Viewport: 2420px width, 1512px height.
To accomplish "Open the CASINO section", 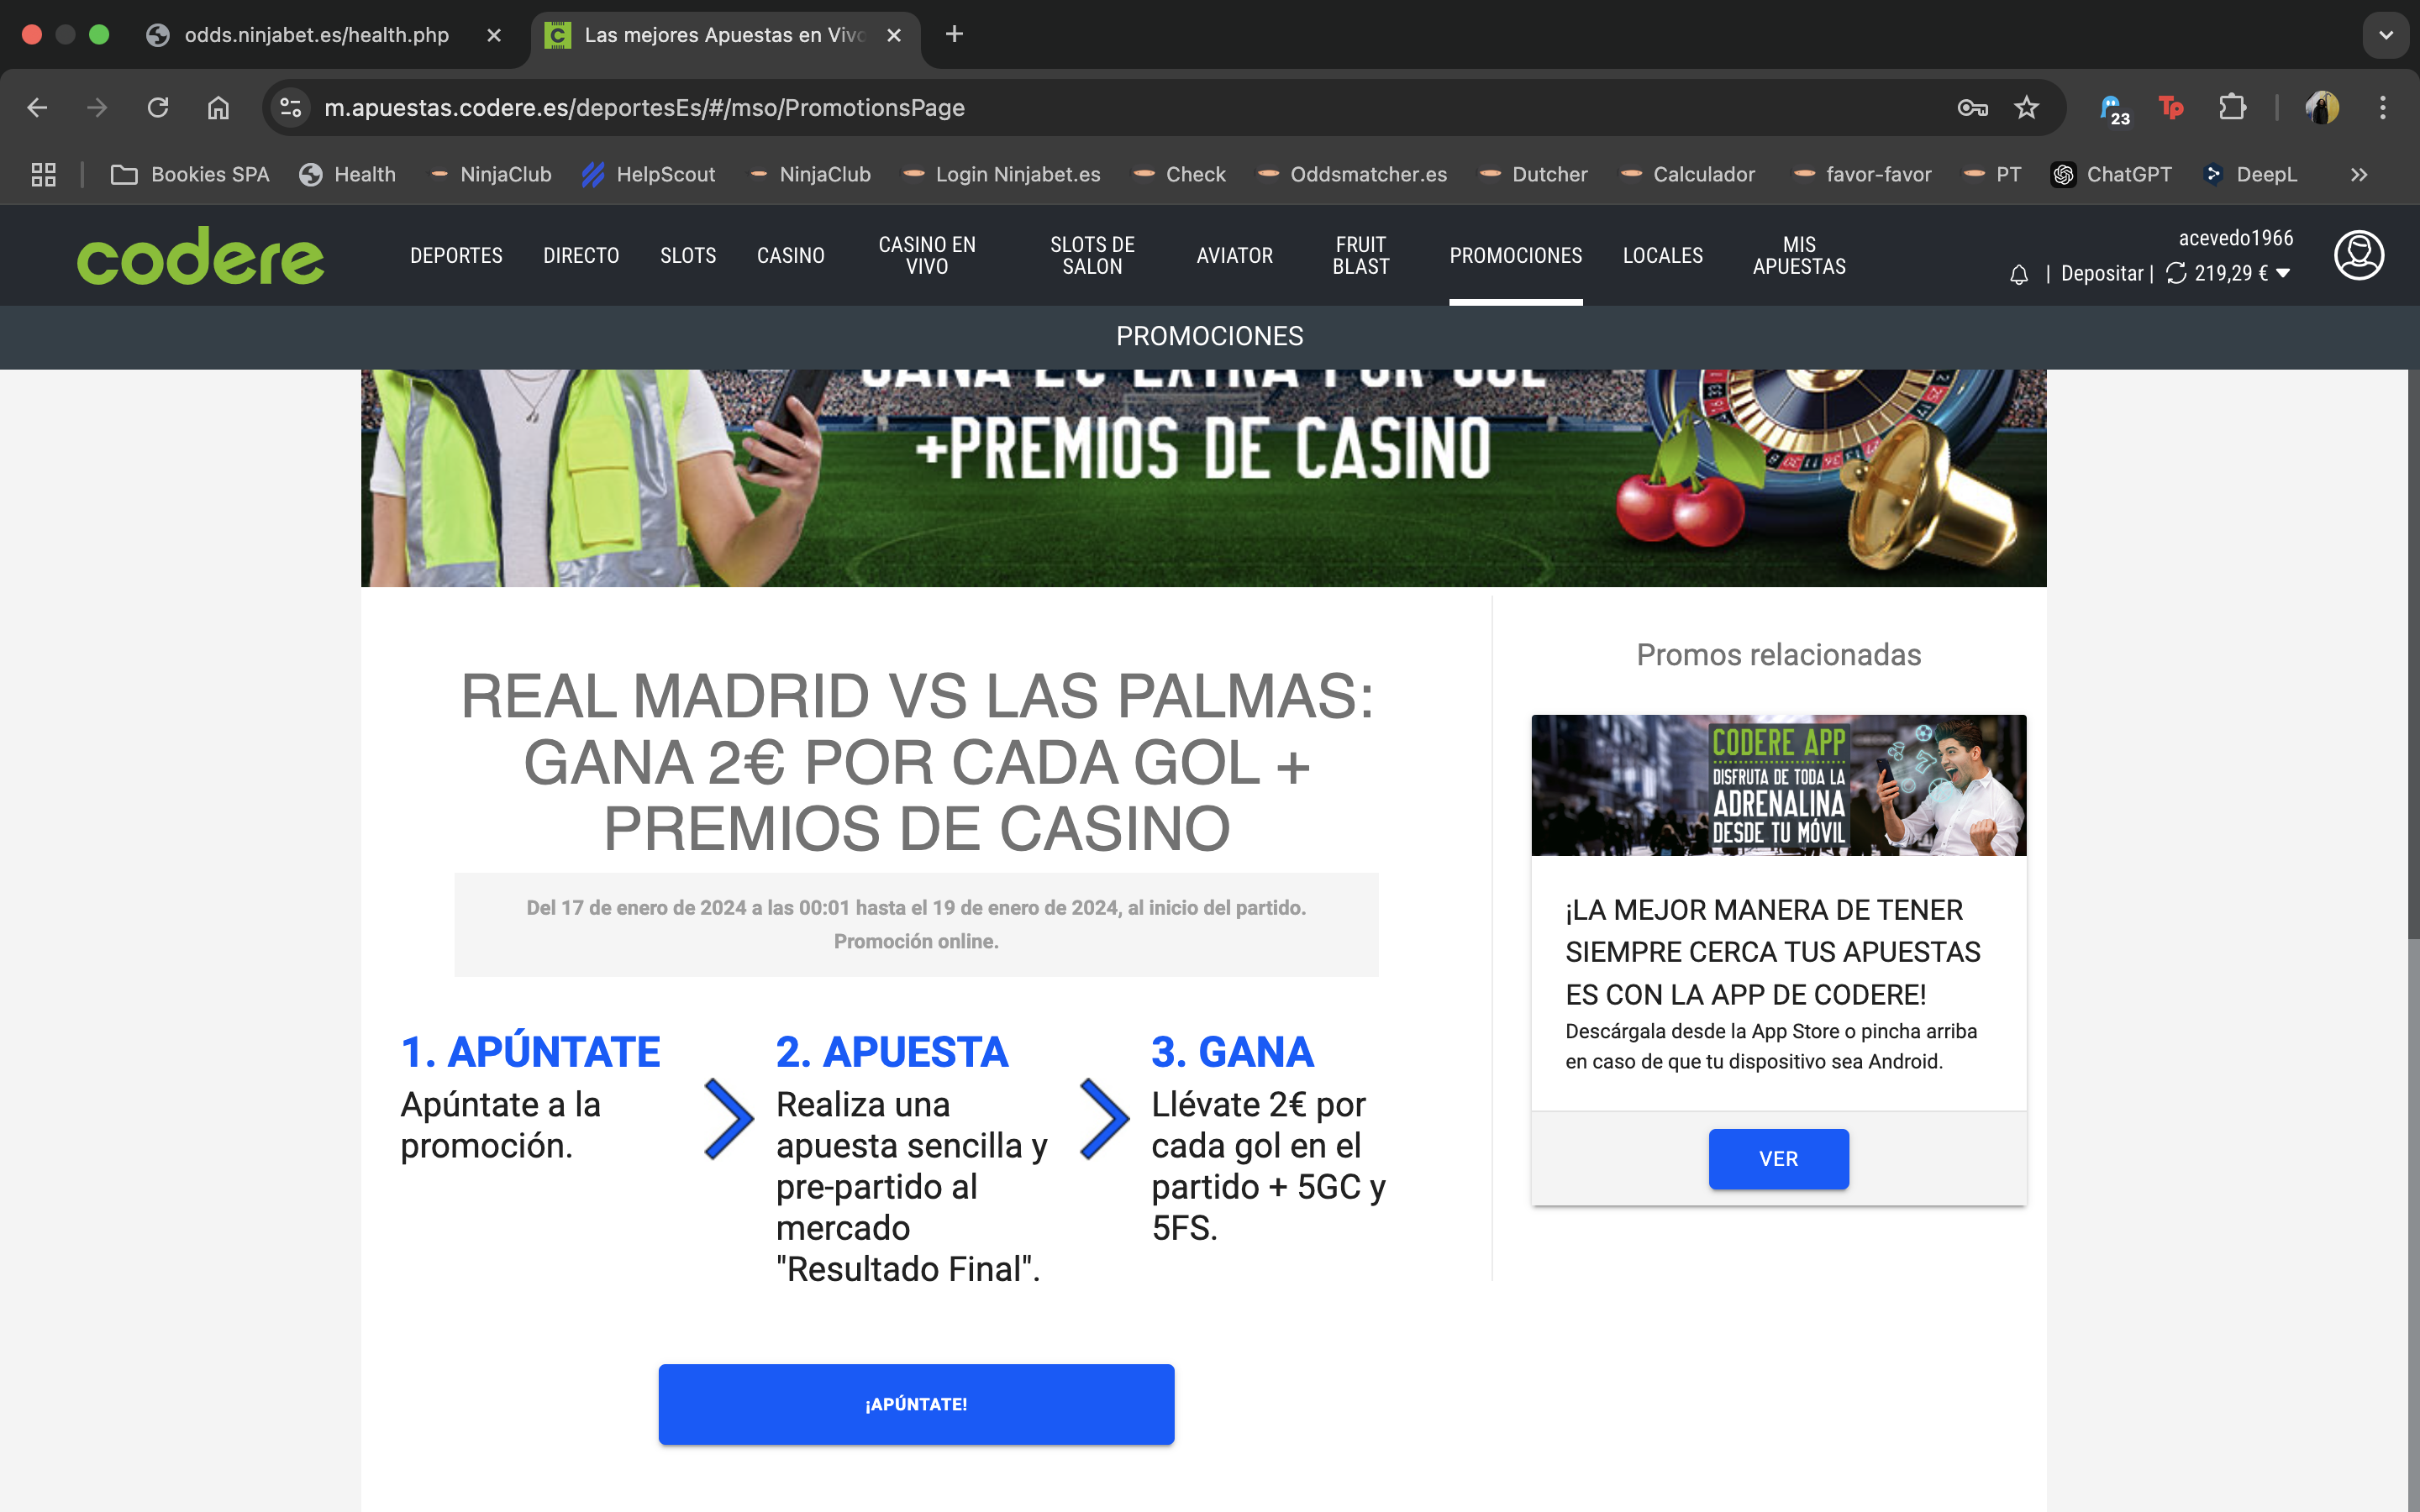I will pyautogui.click(x=790, y=256).
